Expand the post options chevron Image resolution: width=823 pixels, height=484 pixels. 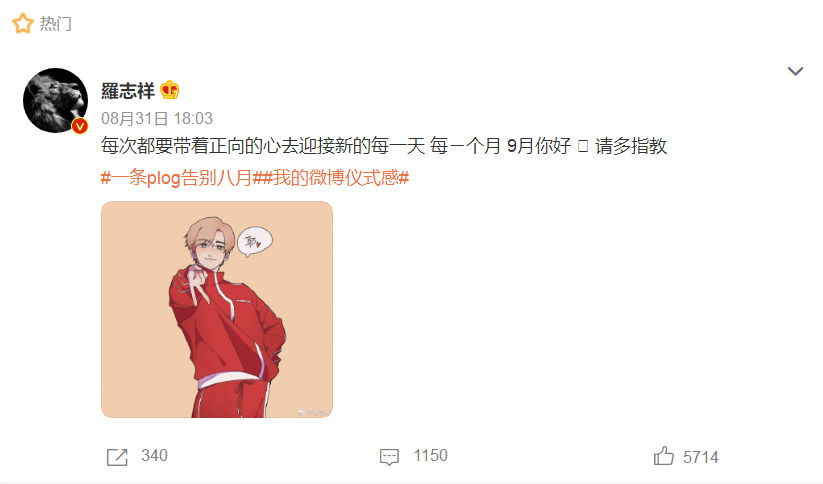[795, 71]
